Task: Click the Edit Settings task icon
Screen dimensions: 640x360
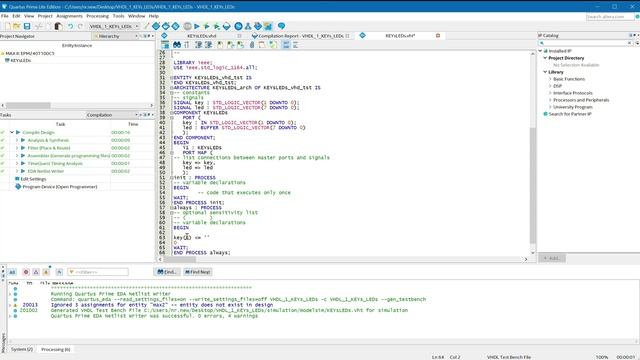Action: (17, 179)
